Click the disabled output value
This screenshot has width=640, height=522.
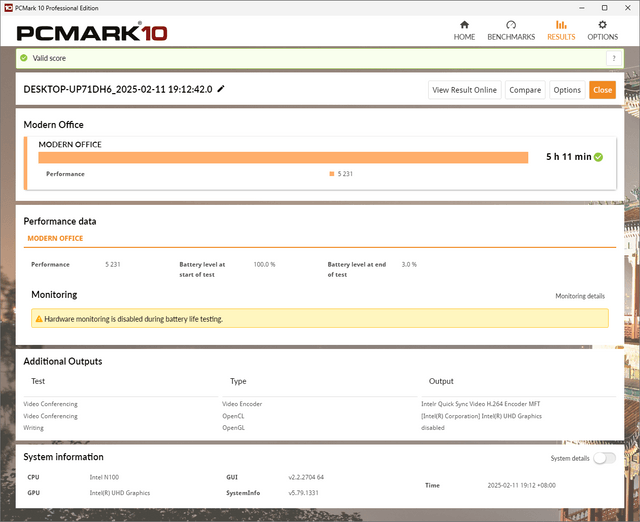click(x=433, y=428)
